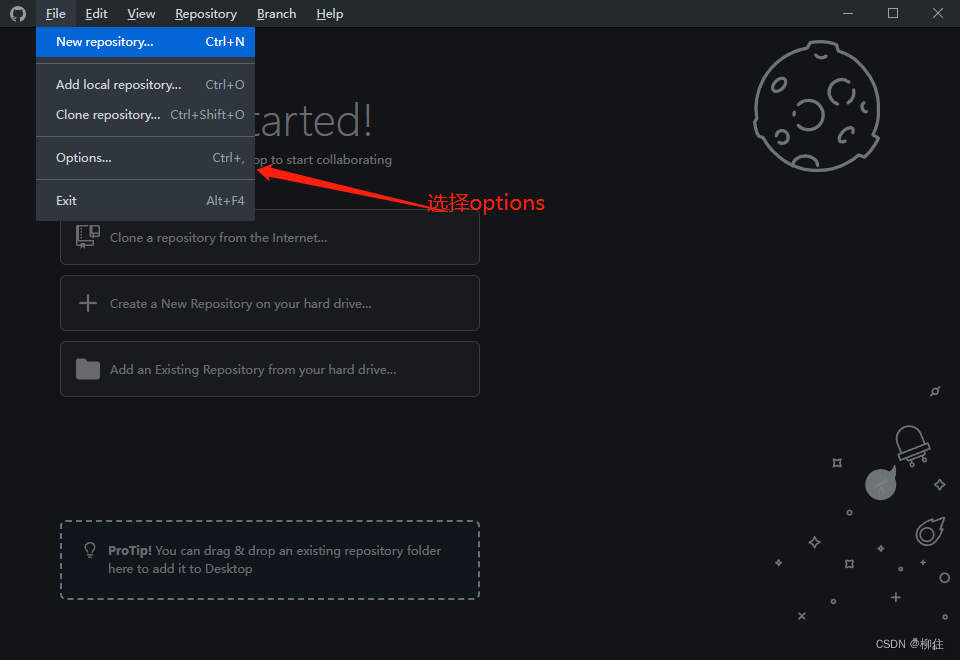Open the View menu
The image size is (960, 660).
tap(141, 13)
